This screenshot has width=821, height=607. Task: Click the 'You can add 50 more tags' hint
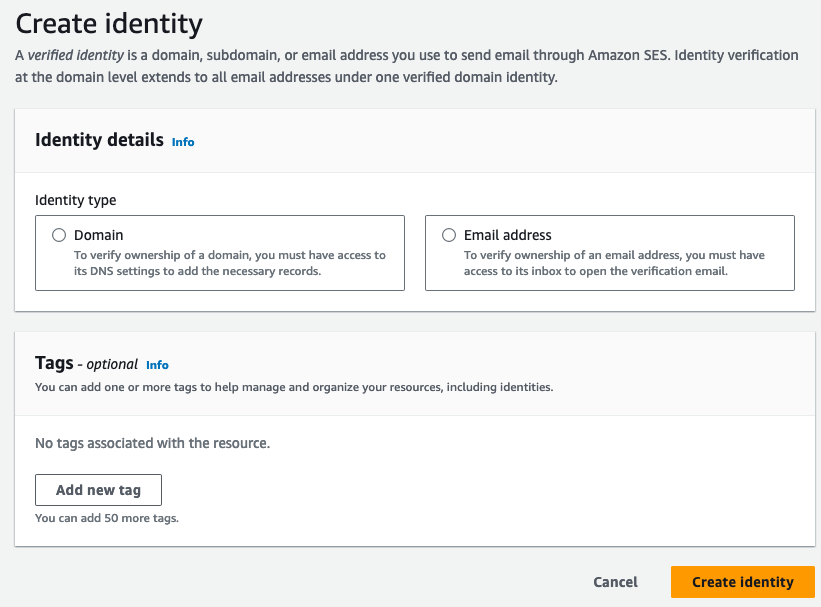click(106, 518)
